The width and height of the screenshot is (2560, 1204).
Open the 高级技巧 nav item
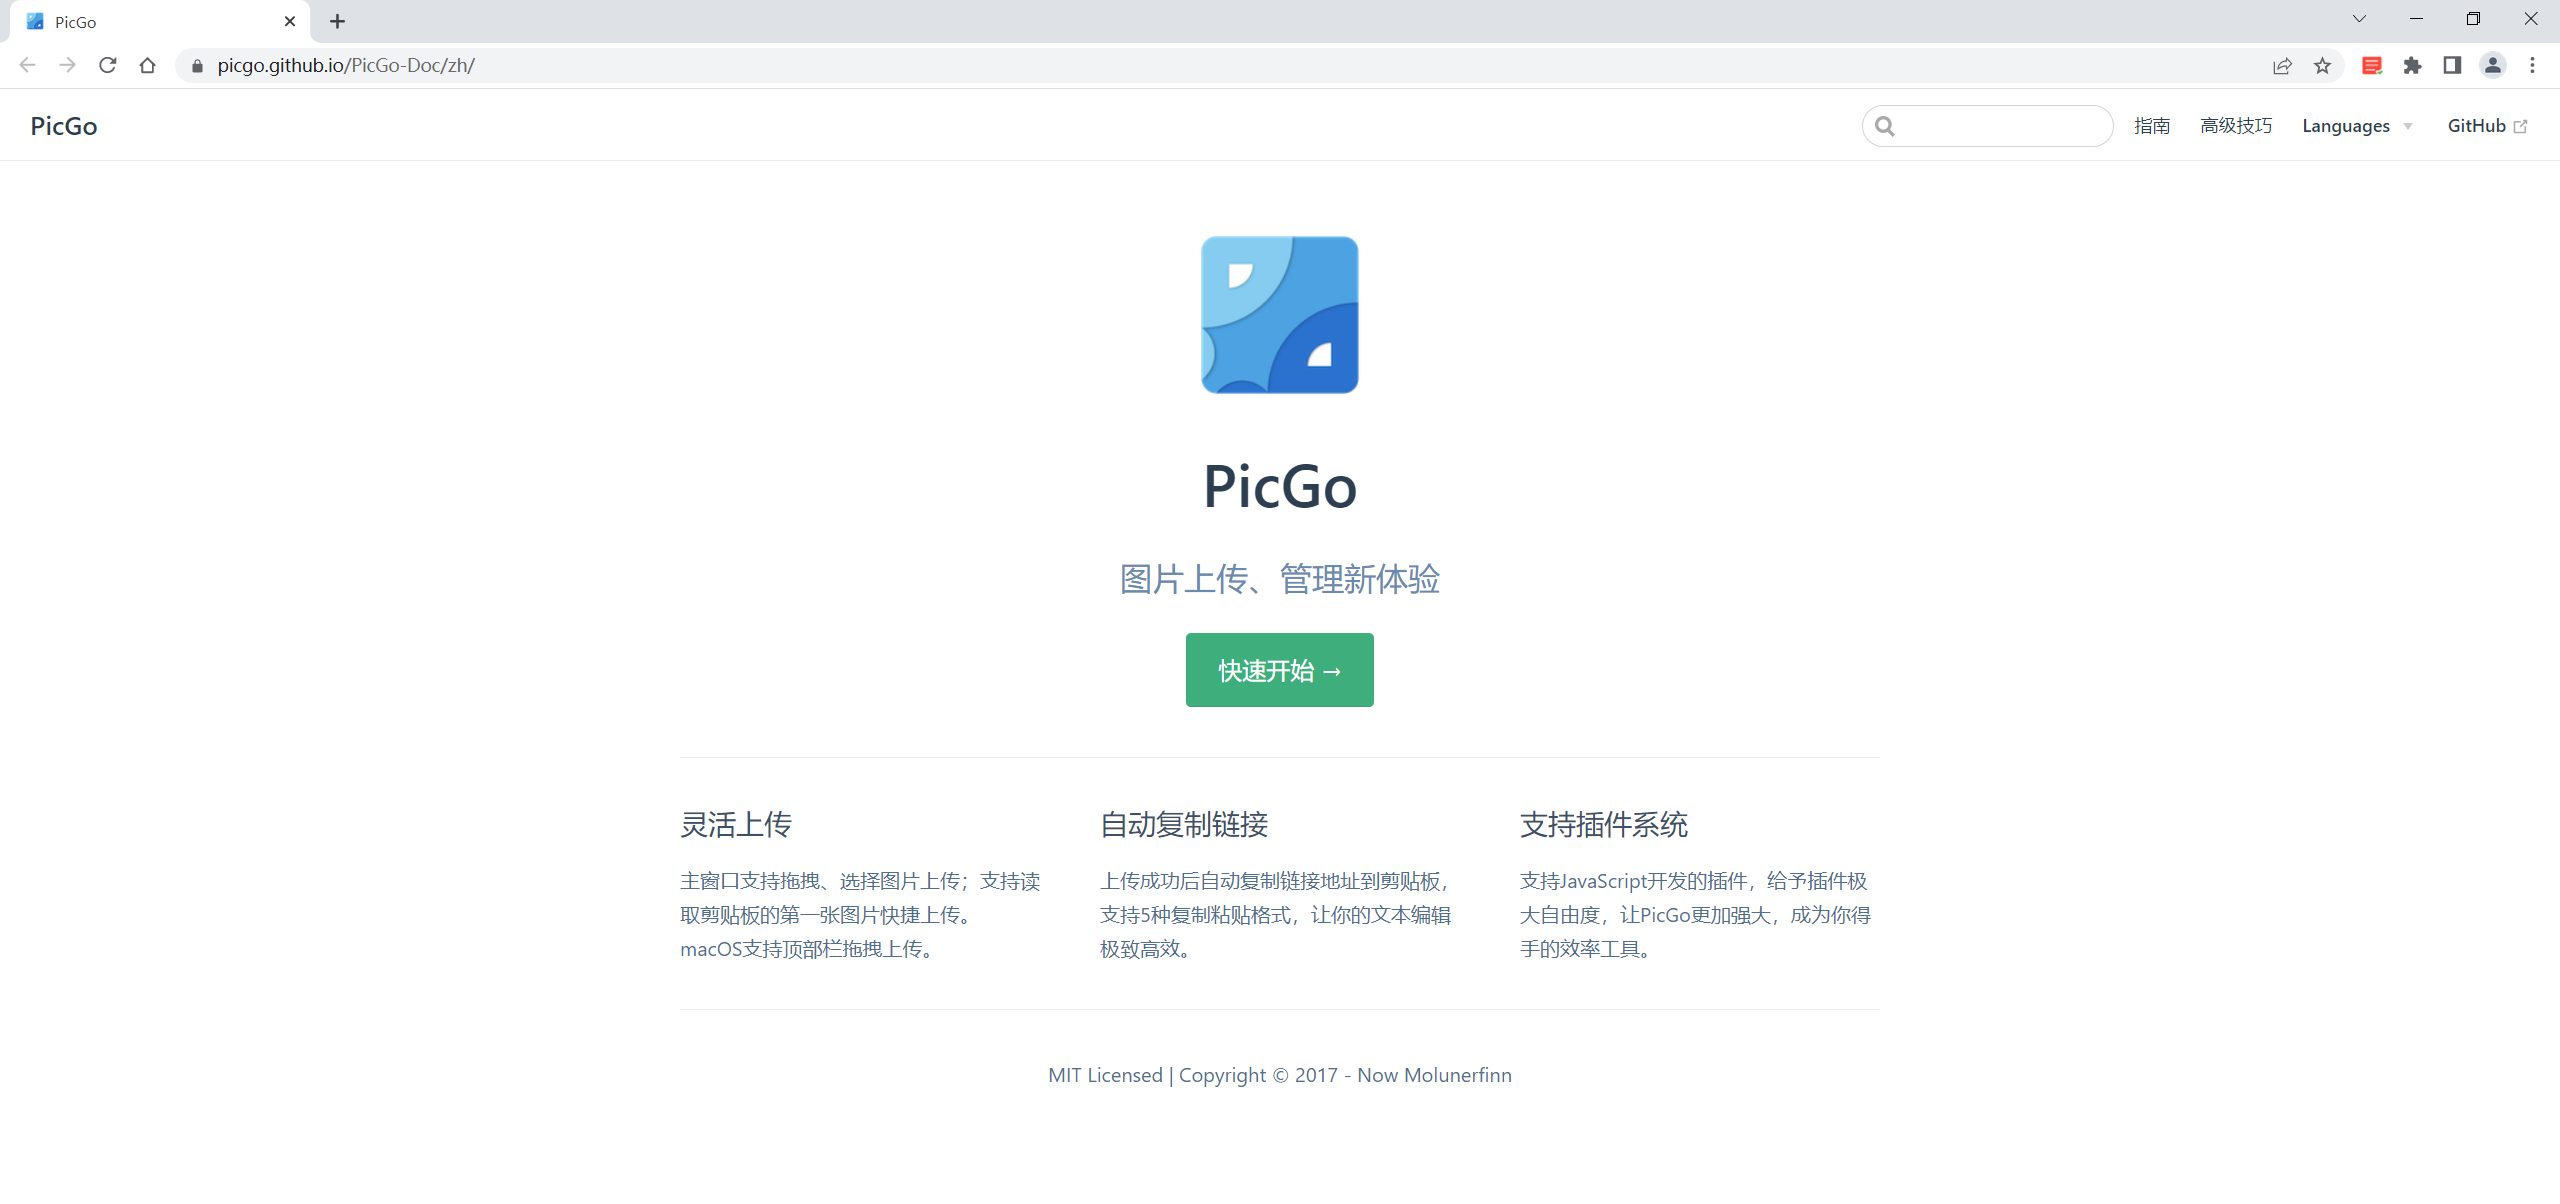[2236, 126]
